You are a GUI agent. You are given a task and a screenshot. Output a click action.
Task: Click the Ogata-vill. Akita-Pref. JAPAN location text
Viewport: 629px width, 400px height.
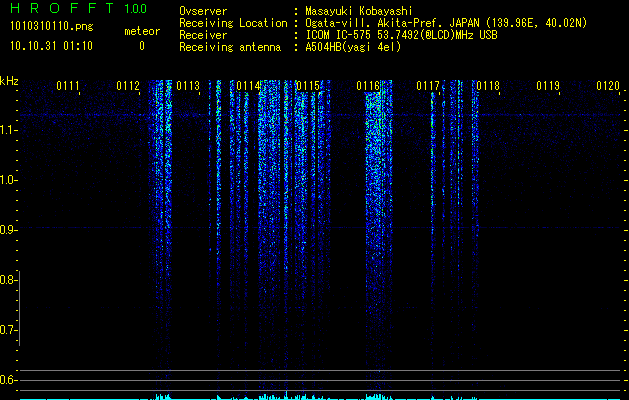pyautogui.click(x=446, y=23)
